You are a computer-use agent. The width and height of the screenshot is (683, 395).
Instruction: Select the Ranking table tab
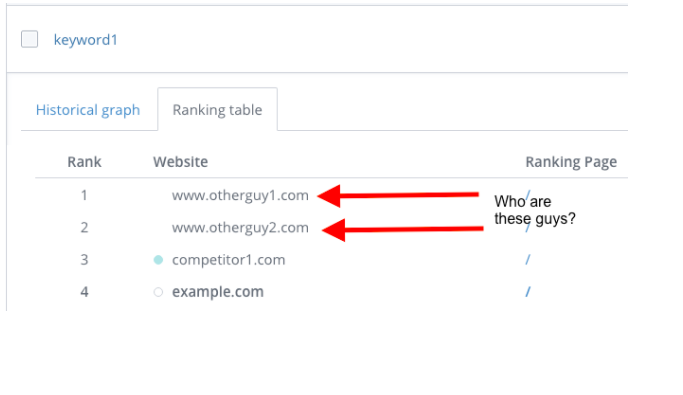(217, 110)
